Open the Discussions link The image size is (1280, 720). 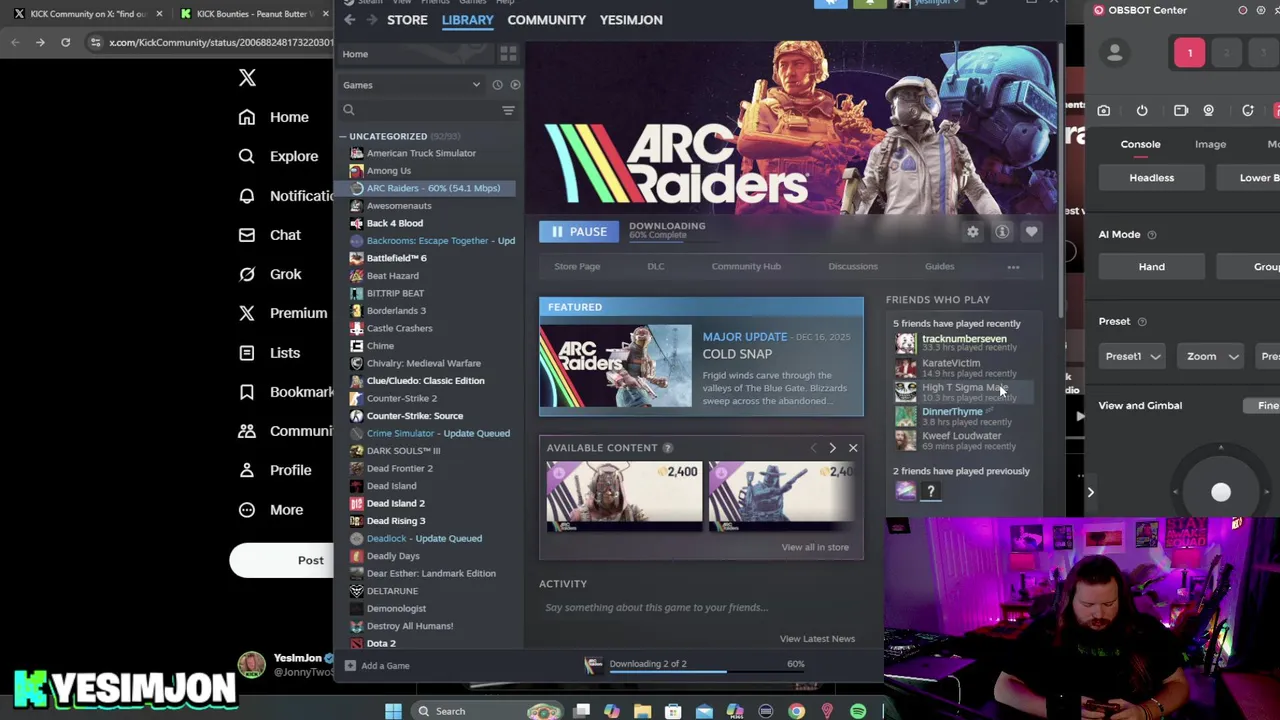[853, 266]
